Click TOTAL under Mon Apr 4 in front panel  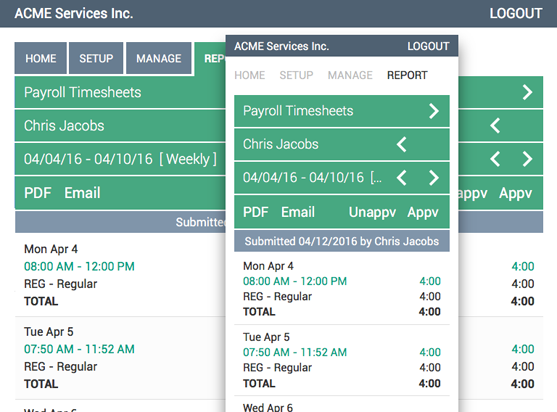[x=259, y=312]
